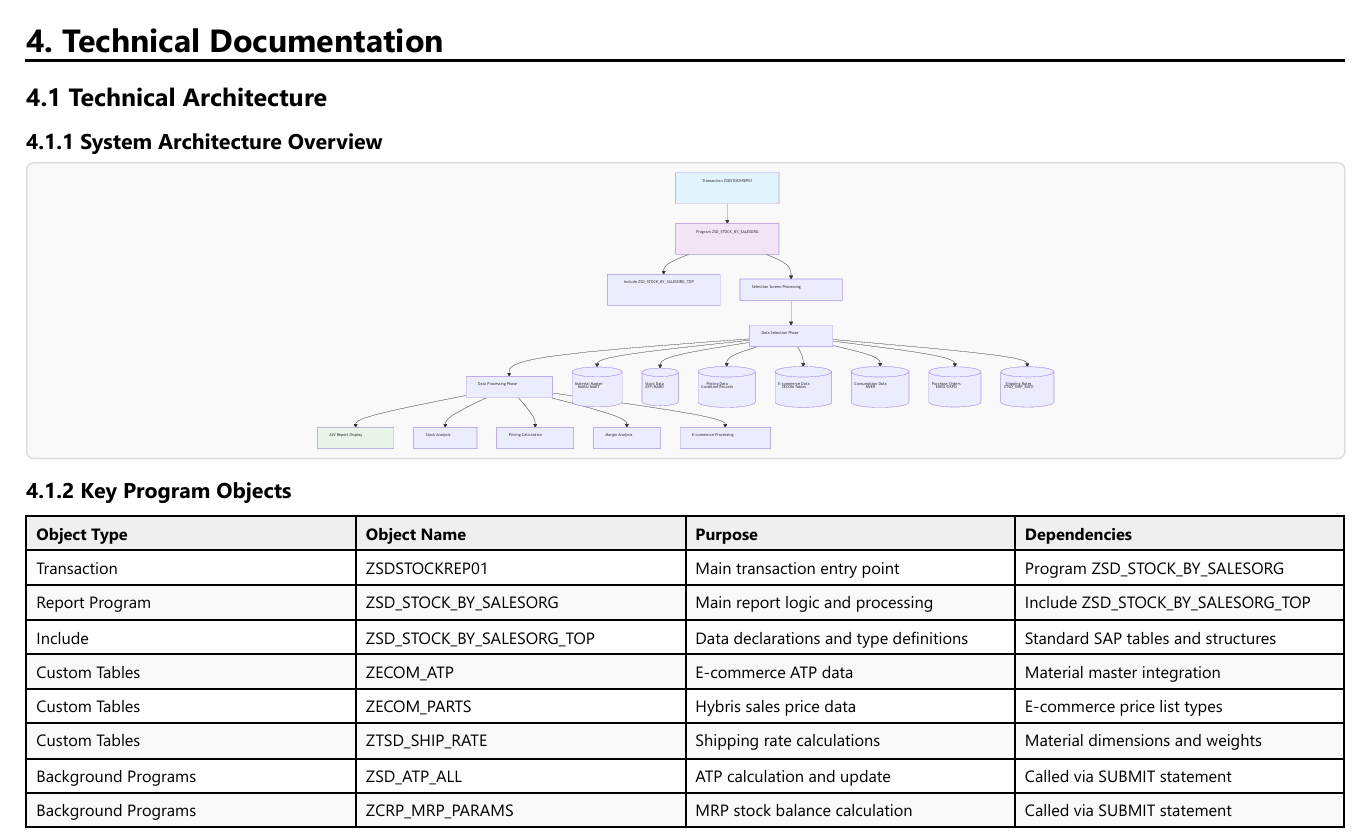Select the E-commerce Data cylinder node
The image size is (1357, 832).
click(x=803, y=386)
